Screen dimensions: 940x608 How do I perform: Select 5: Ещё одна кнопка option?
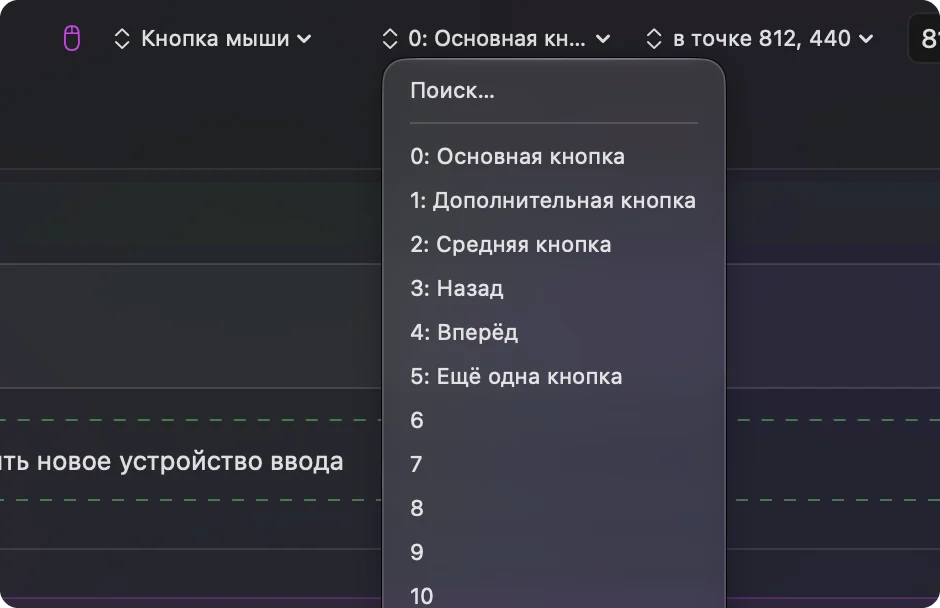(553, 377)
